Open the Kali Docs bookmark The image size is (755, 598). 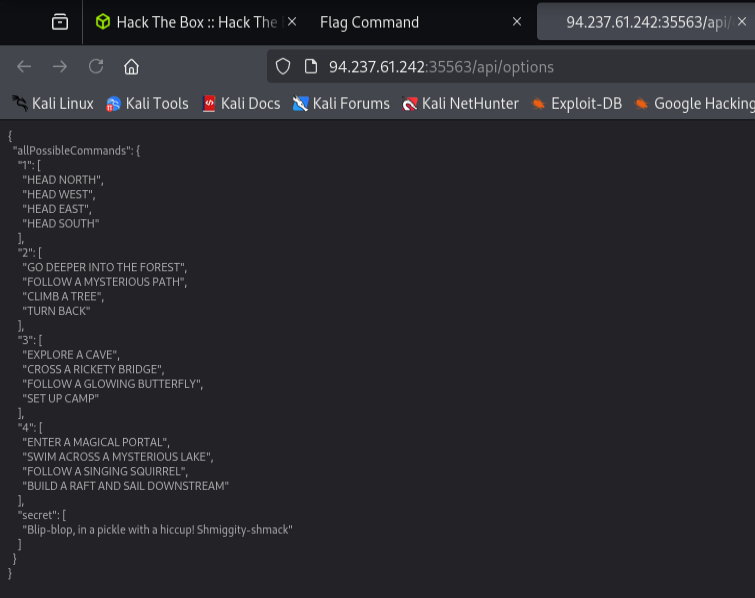point(241,104)
